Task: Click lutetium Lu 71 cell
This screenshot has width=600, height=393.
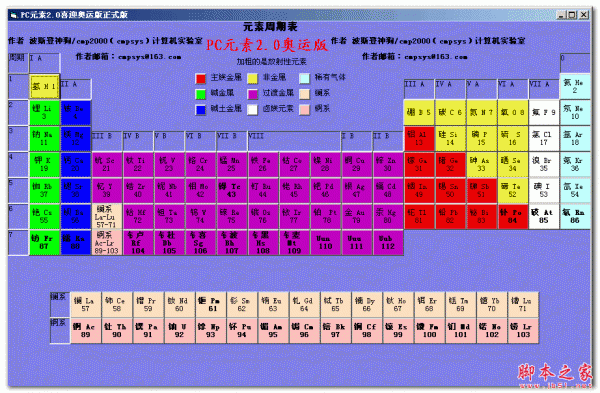Action: pyautogui.click(x=523, y=305)
